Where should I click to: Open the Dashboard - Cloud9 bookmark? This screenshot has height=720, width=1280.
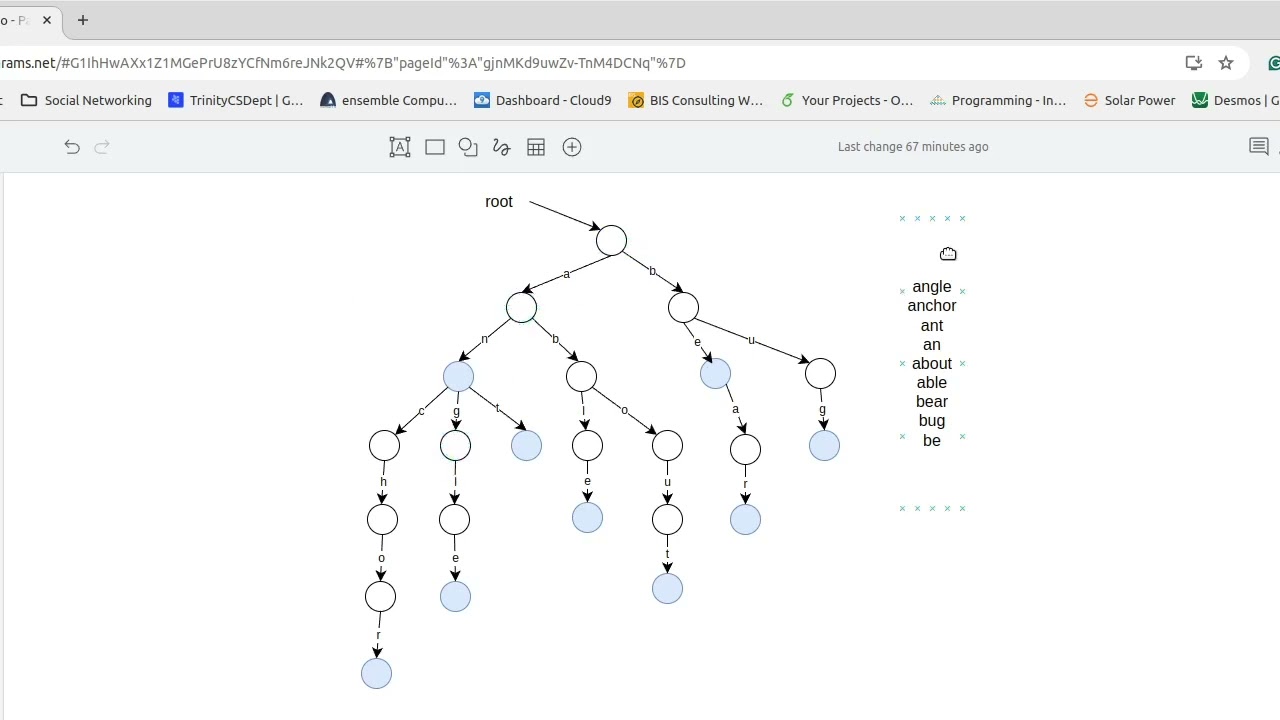[x=543, y=100]
